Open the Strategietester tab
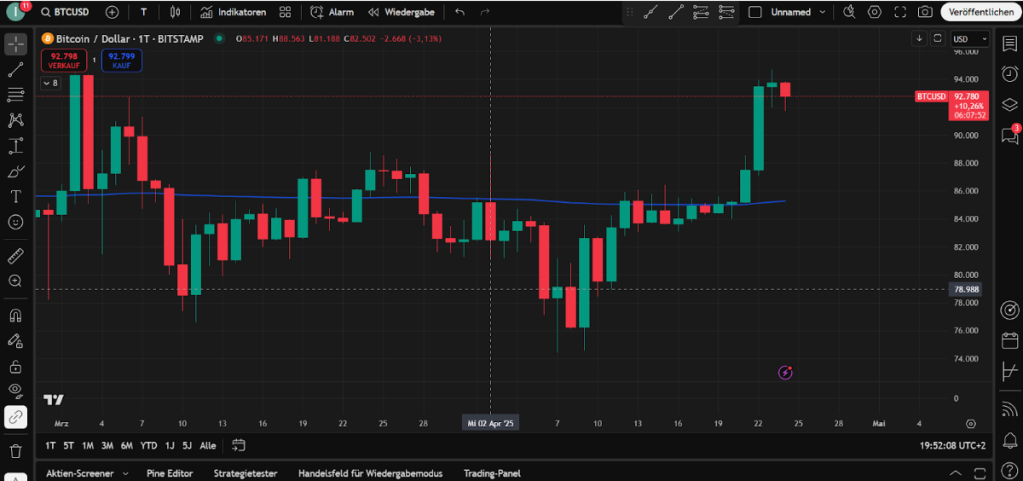The image size is (1023, 481). (245, 473)
